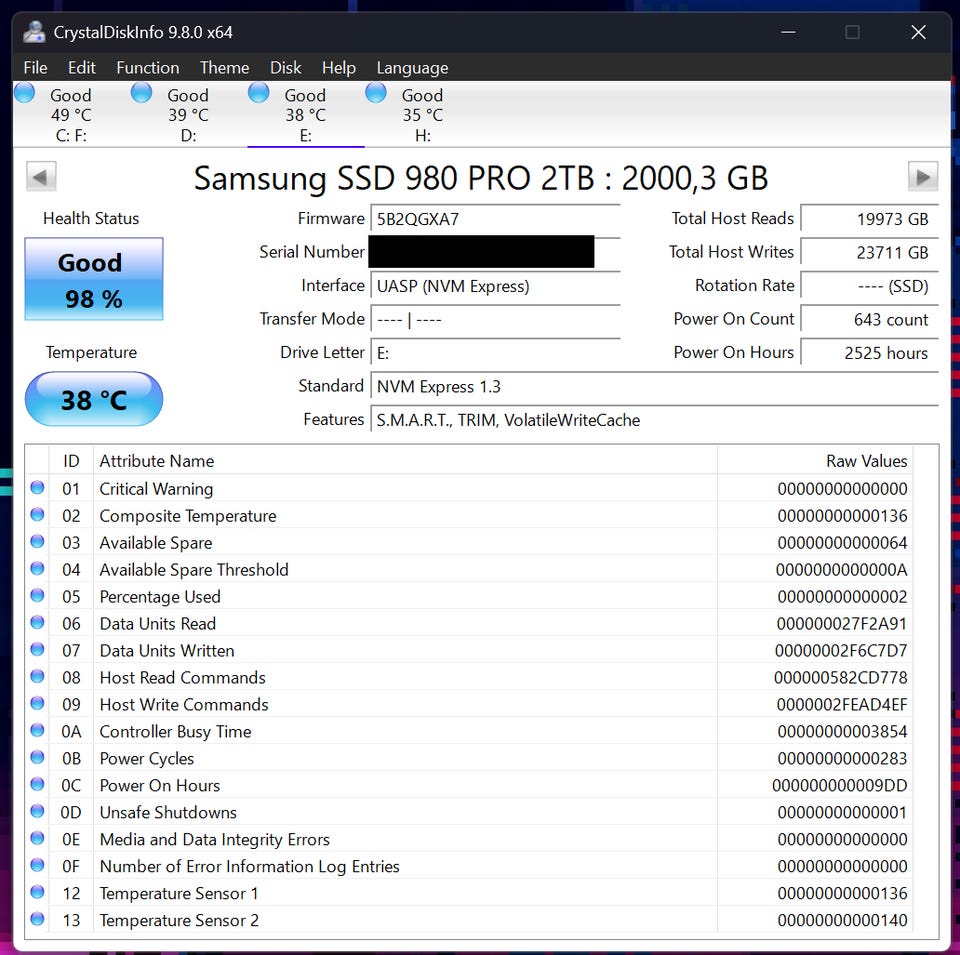This screenshot has width=960, height=955.
Task: Click the status orb for Host Write Commands
Action: tap(37, 703)
